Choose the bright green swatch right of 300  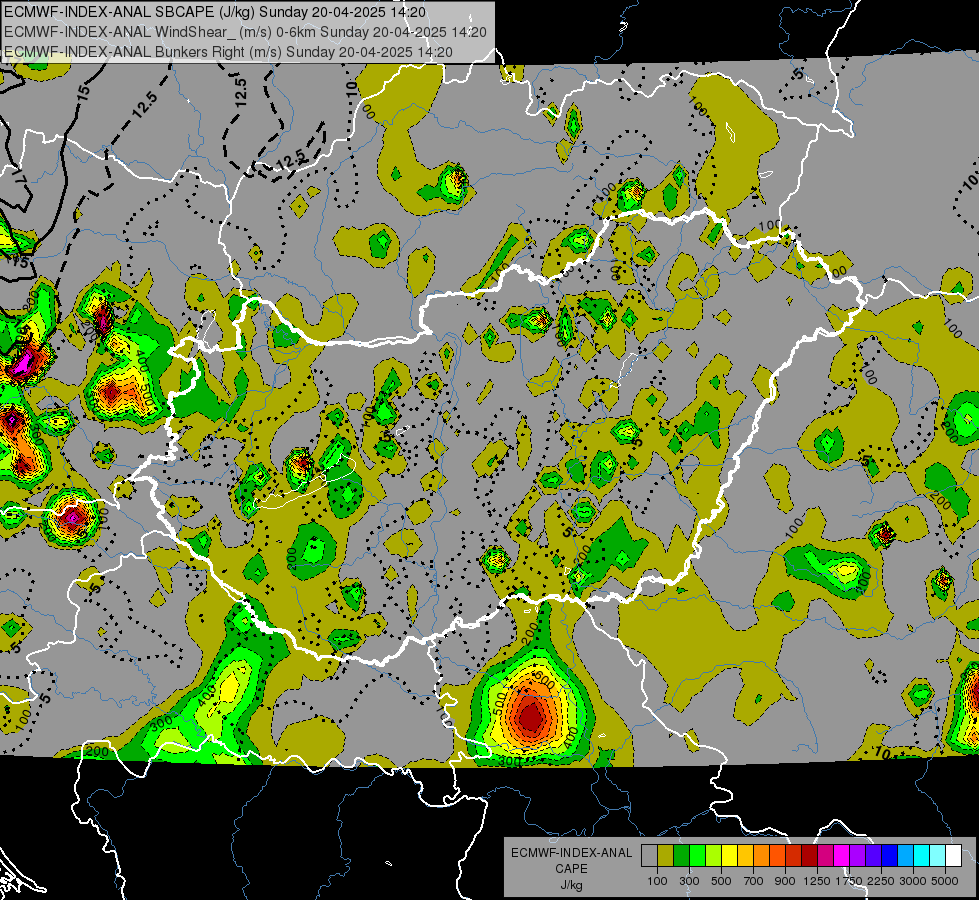tap(697, 855)
